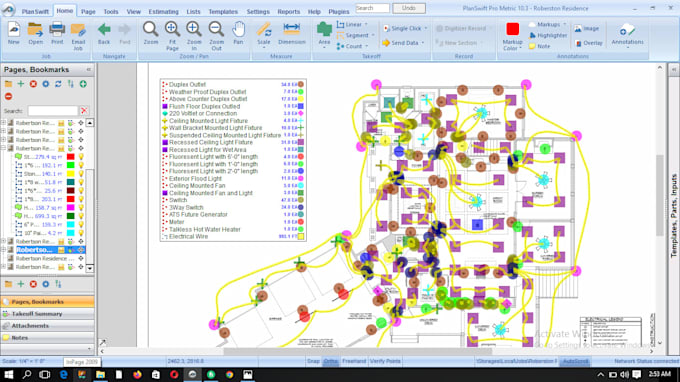Toggle lightbulb for the 51.8 m item
Screen dimensions: 680x382
tap(81, 182)
